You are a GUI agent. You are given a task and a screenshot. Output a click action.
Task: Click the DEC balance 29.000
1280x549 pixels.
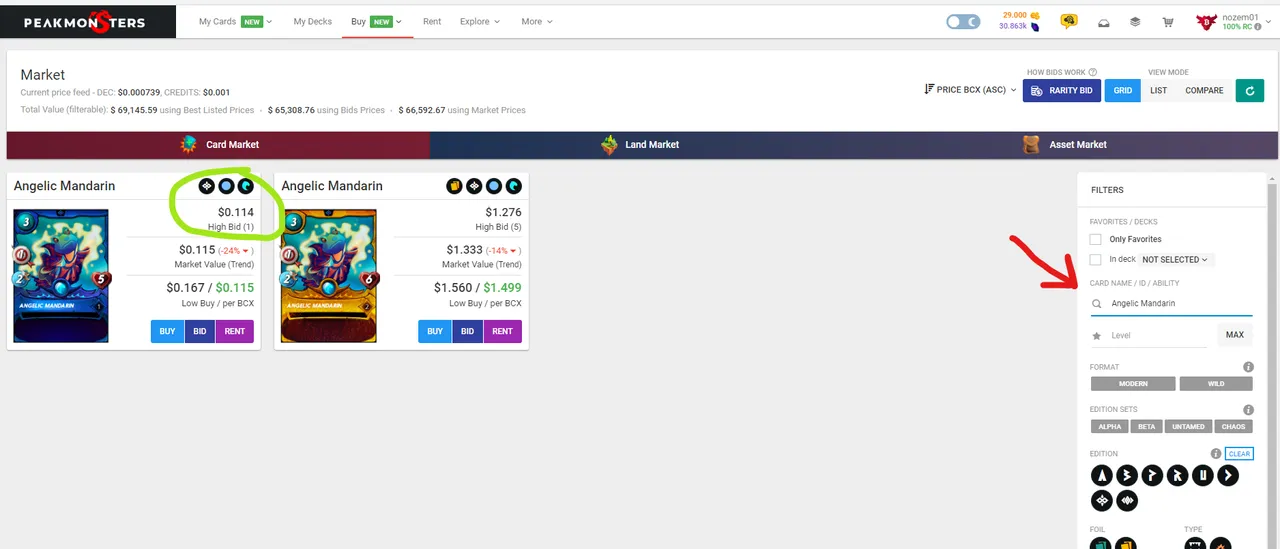click(1020, 15)
